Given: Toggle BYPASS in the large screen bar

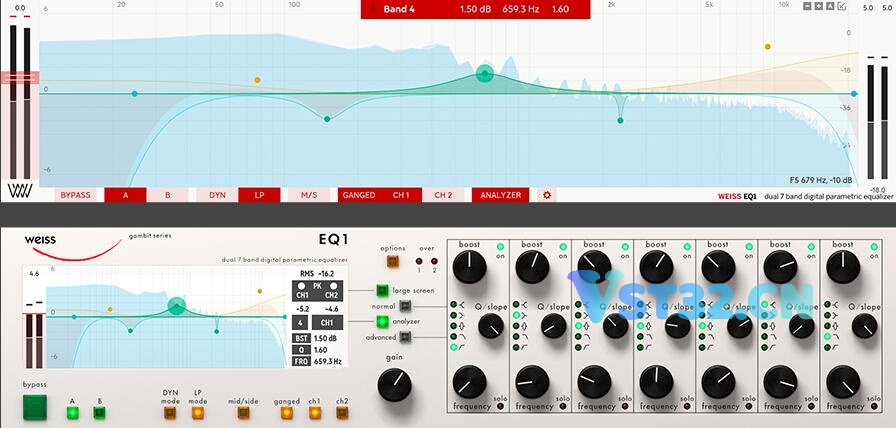Looking at the screenshot, I should pyautogui.click(x=75, y=195).
